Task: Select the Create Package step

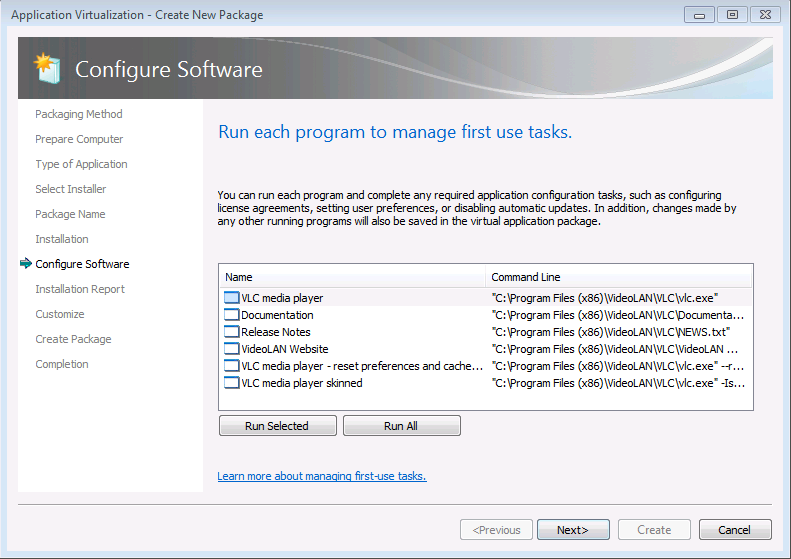Action: pyautogui.click(x=73, y=339)
